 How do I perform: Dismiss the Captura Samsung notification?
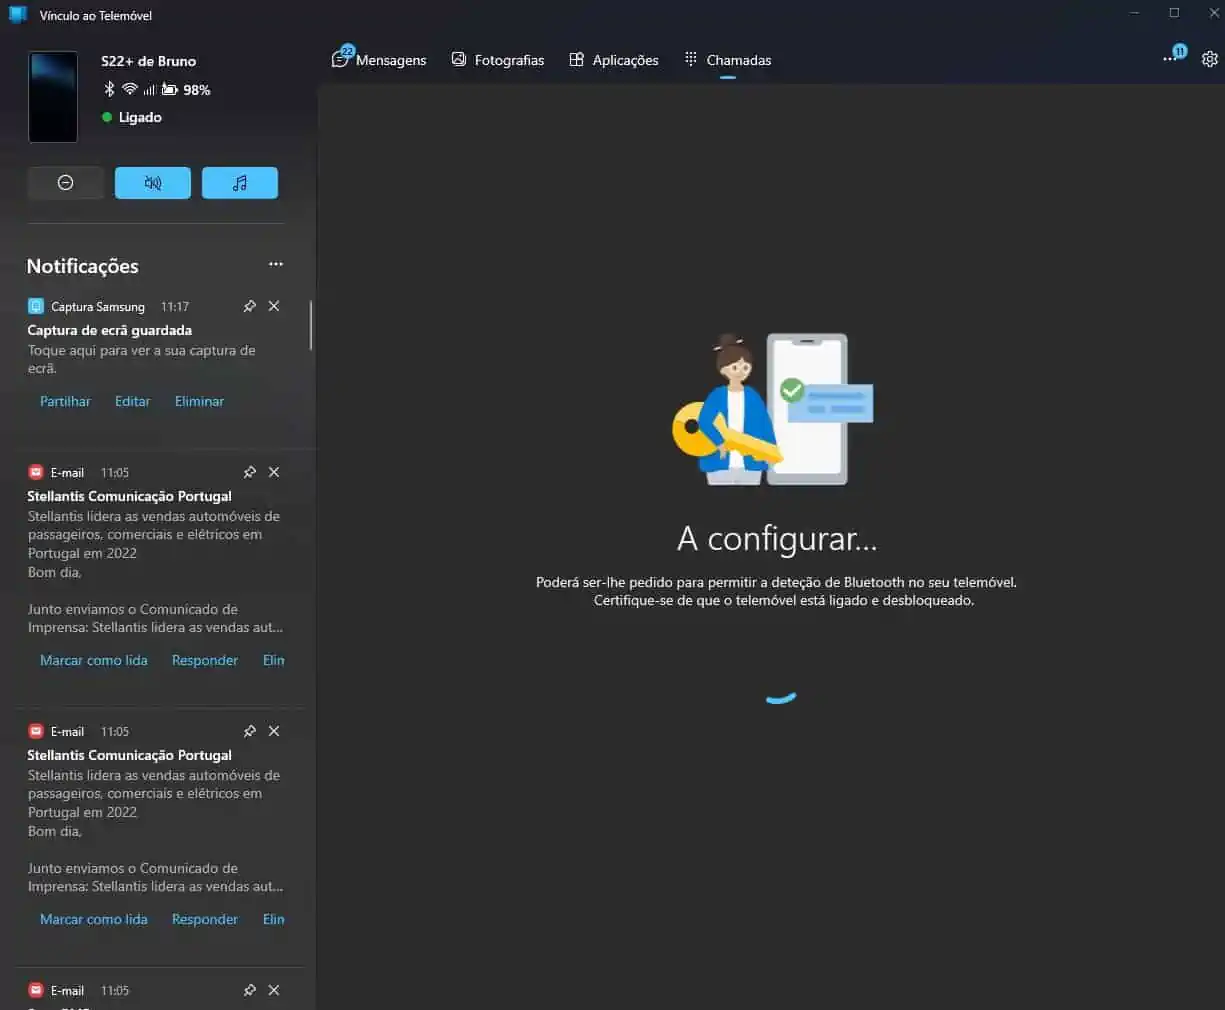click(274, 306)
